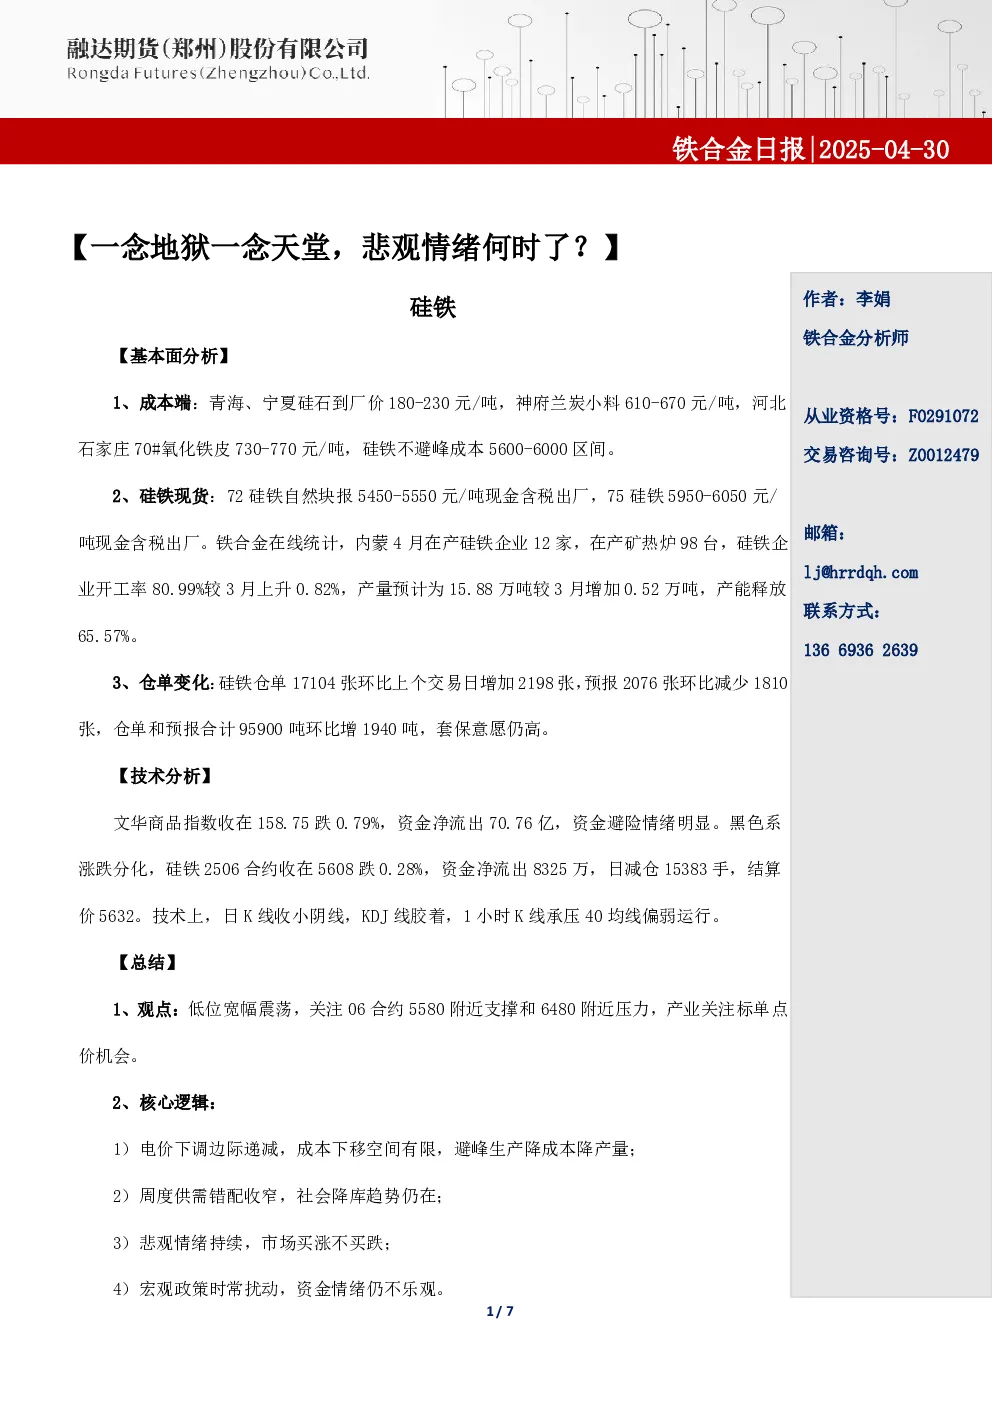Click the bold label 1、成本端
Screen dimensions: 992x1403
pyautogui.click(x=151, y=403)
